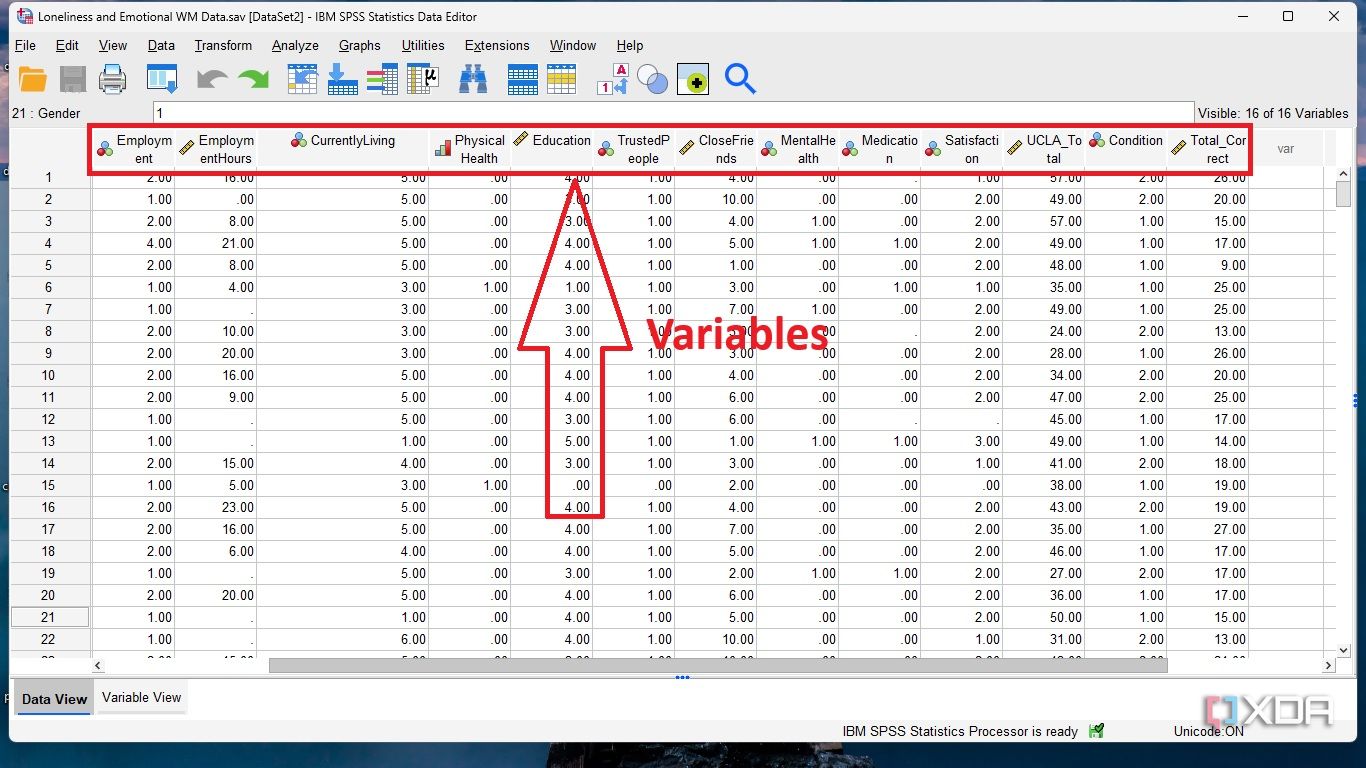
Task: Click 'IBM SPSS Statistics Processor is ready' status
Action: [x=960, y=731]
